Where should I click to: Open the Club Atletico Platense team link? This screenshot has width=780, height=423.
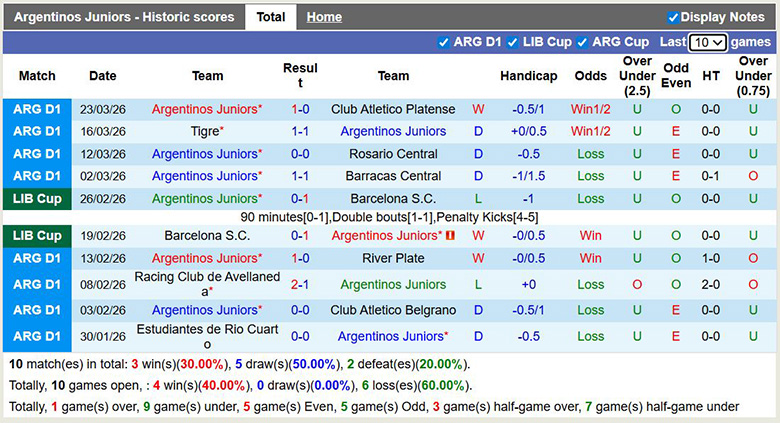point(393,109)
